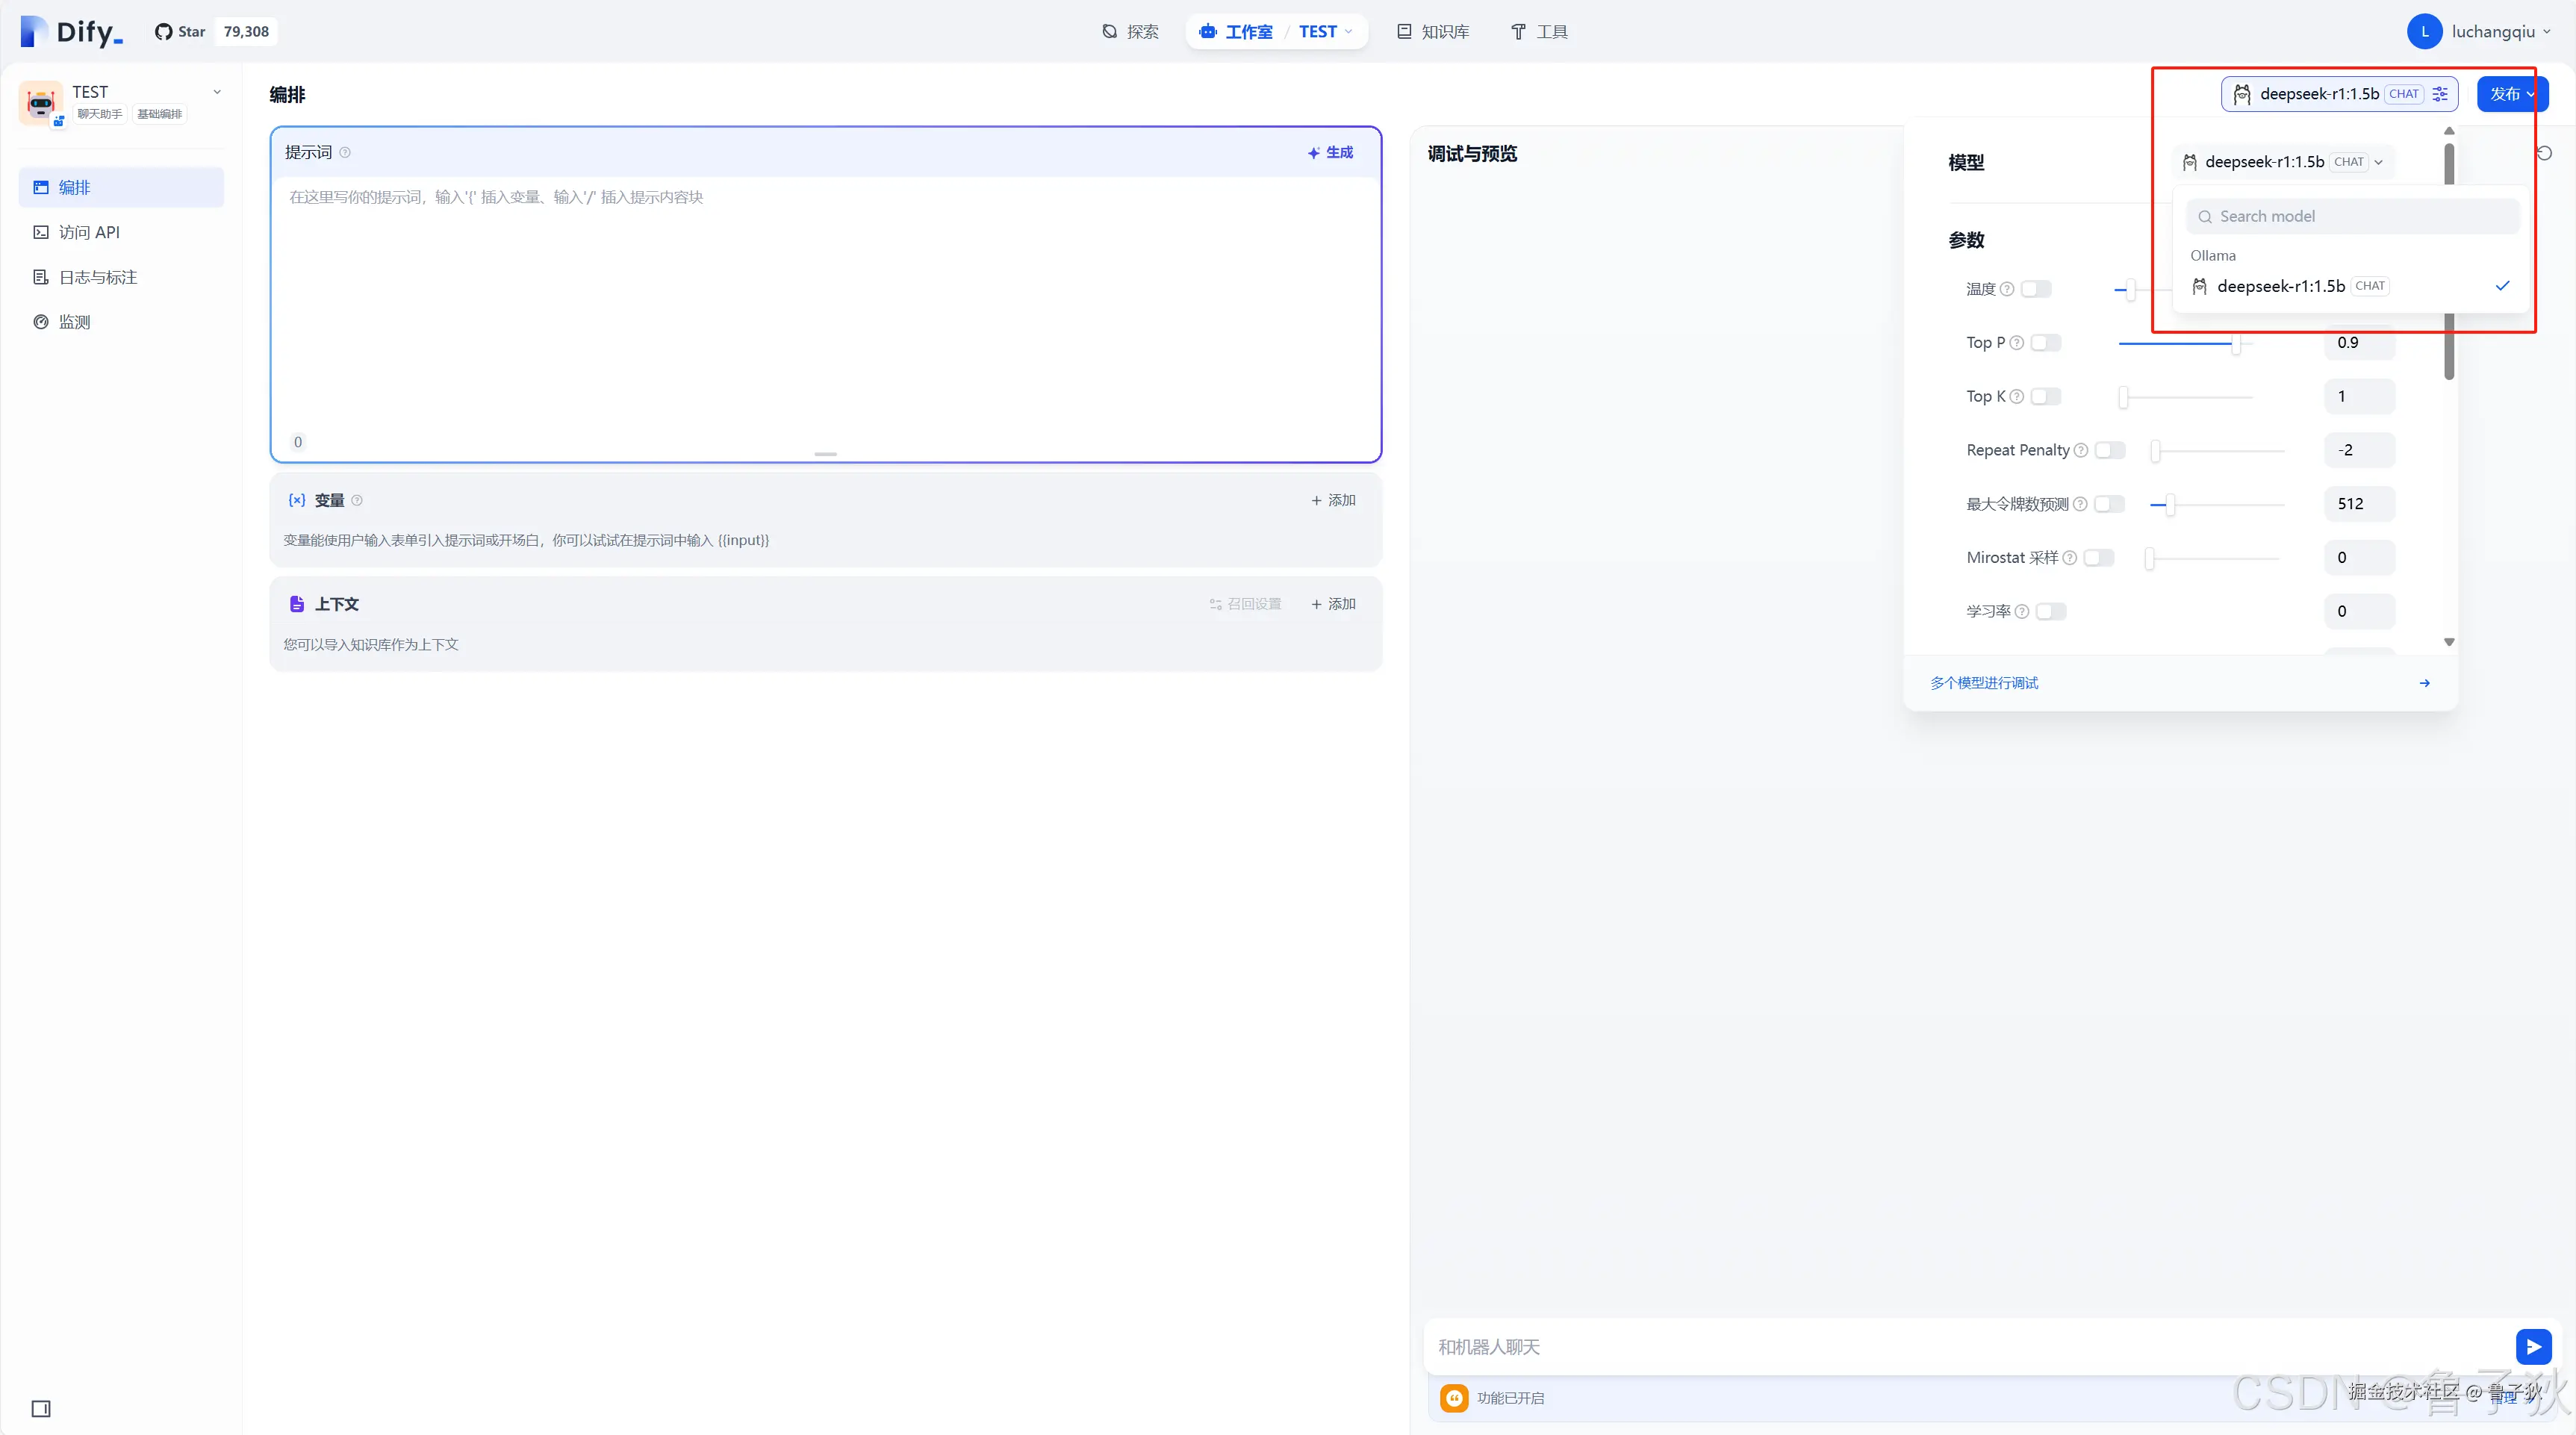Screen dimensions: 2576x1435
Task: Click 多个模型进行调试 link
Action: (x=1984, y=683)
